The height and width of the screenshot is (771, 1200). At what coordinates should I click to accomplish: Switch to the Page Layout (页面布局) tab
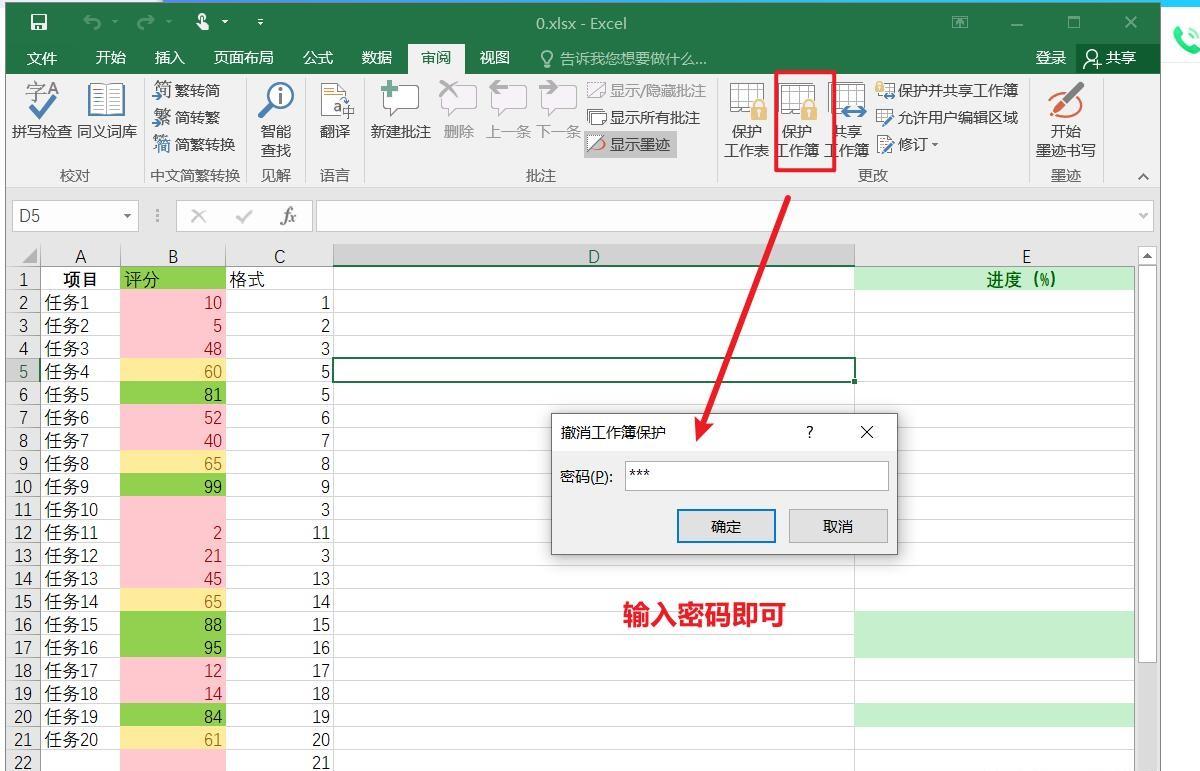[x=243, y=58]
